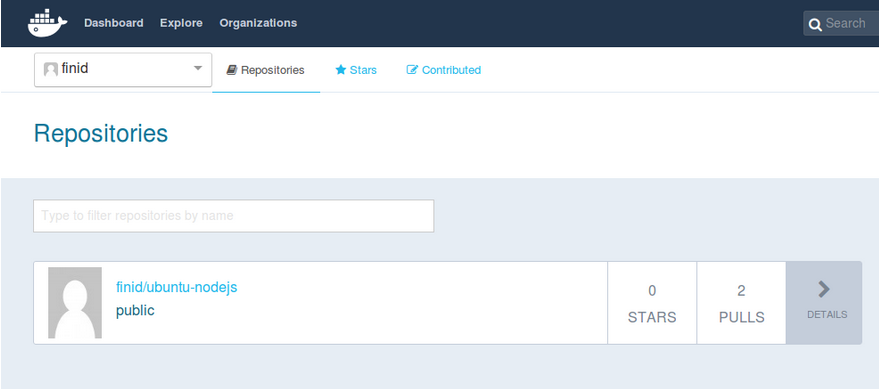Open the finid account dropdown
The height and width of the screenshot is (389, 879).
(x=123, y=70)
